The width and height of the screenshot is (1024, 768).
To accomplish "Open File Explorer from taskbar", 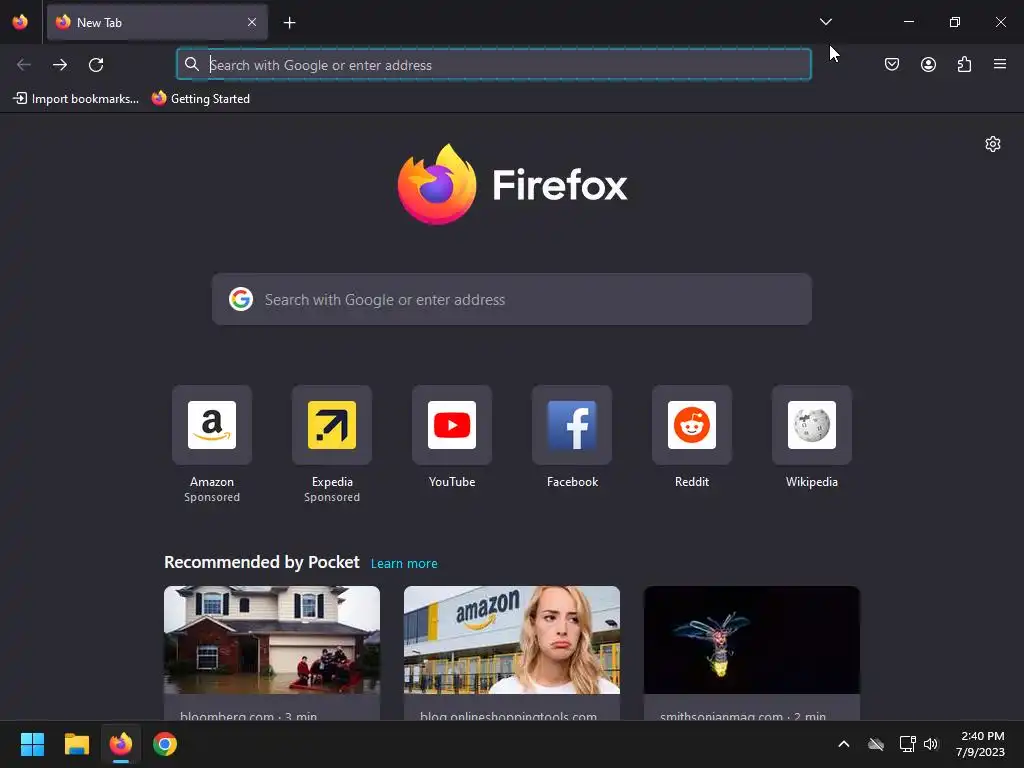I will point(76,744).
